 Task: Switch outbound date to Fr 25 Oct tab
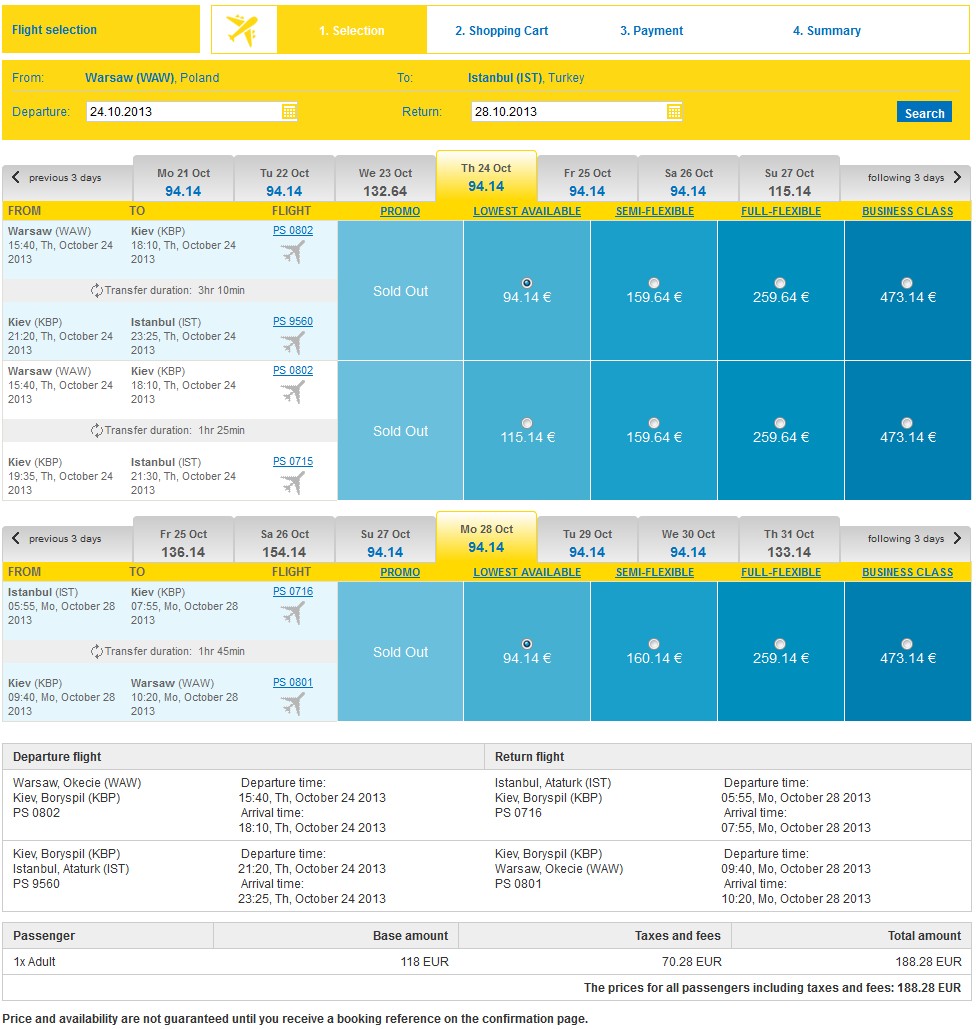tap(587, 180)
